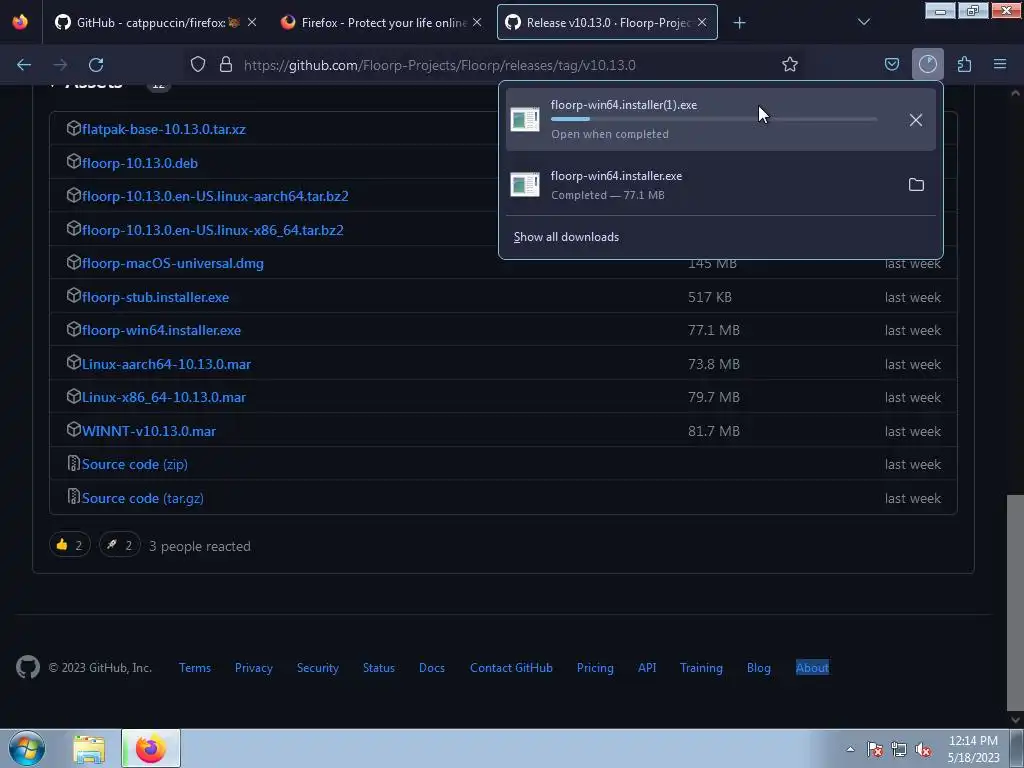Save page to Pocket icon
The height and width of the screenshot is (768, 1024).
(x=891, y=64)
